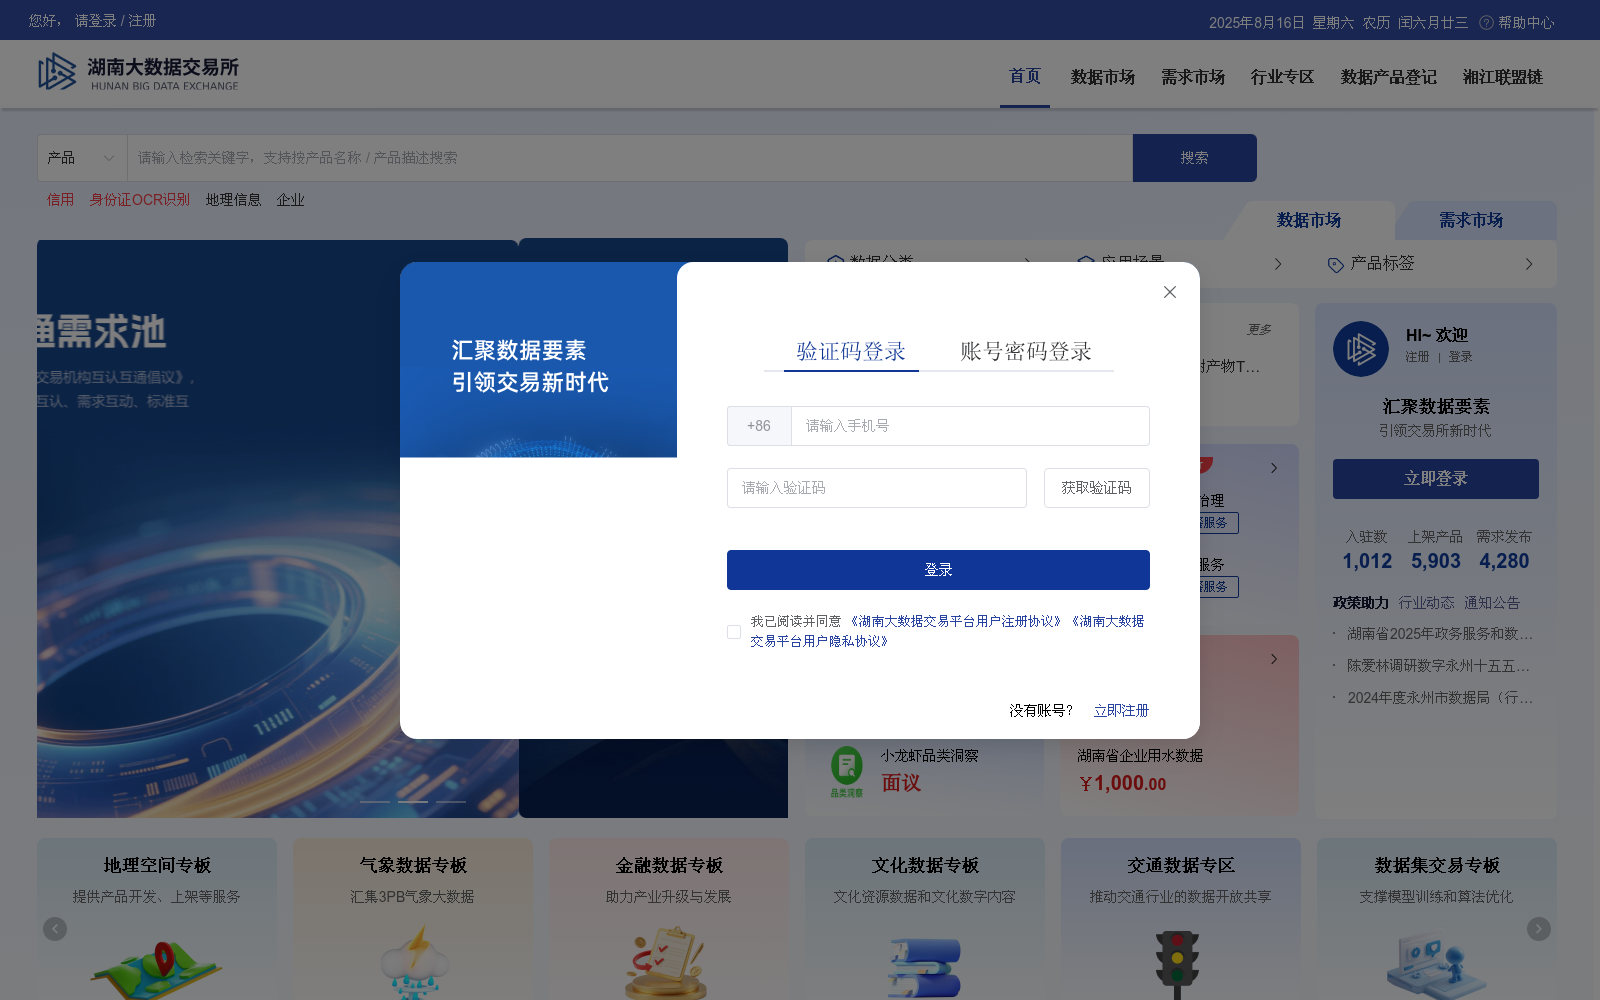The image size is (1600, 1000).
Task: Switch to 账号密码登录 tab
Action: coord(1026,351)
